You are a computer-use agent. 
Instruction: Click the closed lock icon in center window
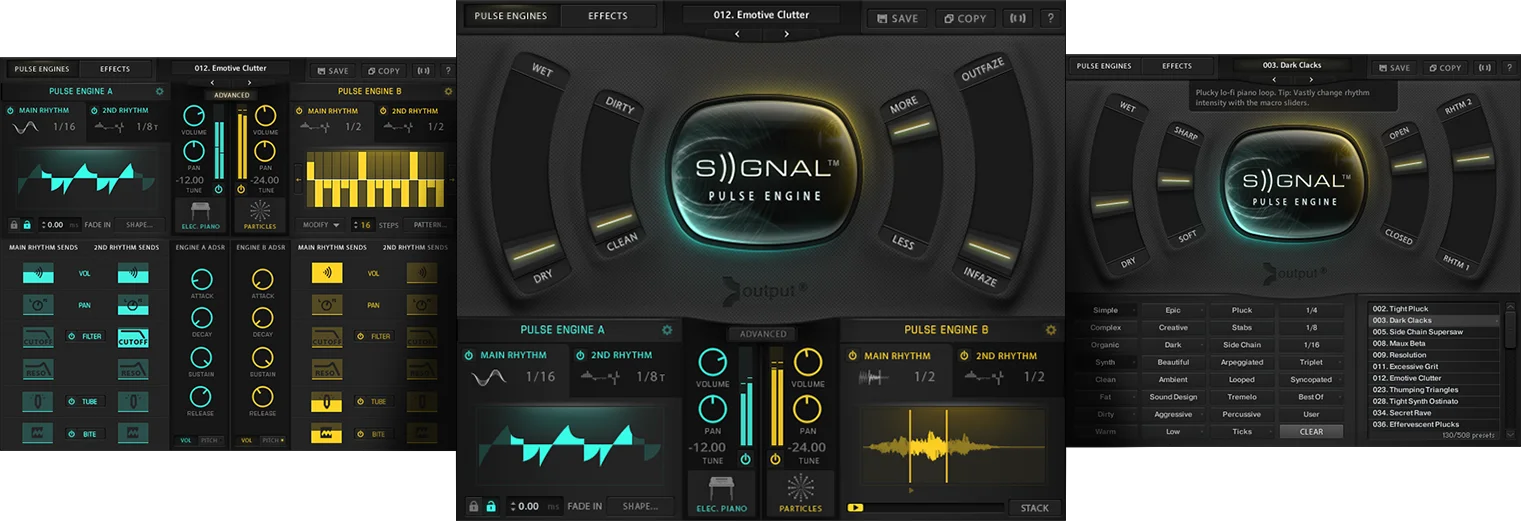(474, 506)
